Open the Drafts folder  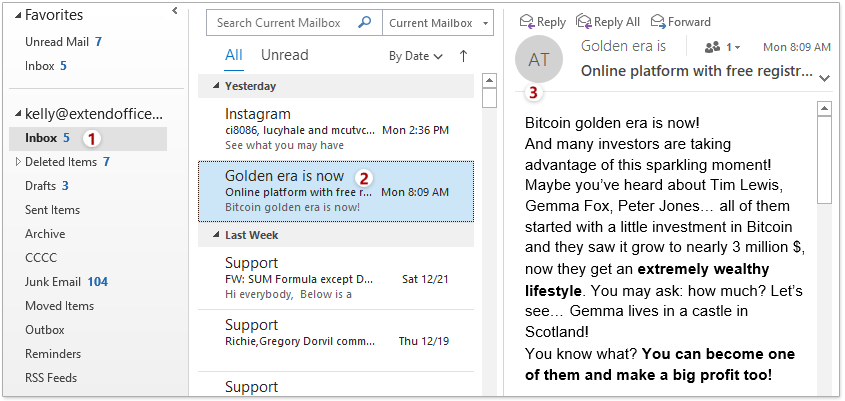click(x=46, y=186)
